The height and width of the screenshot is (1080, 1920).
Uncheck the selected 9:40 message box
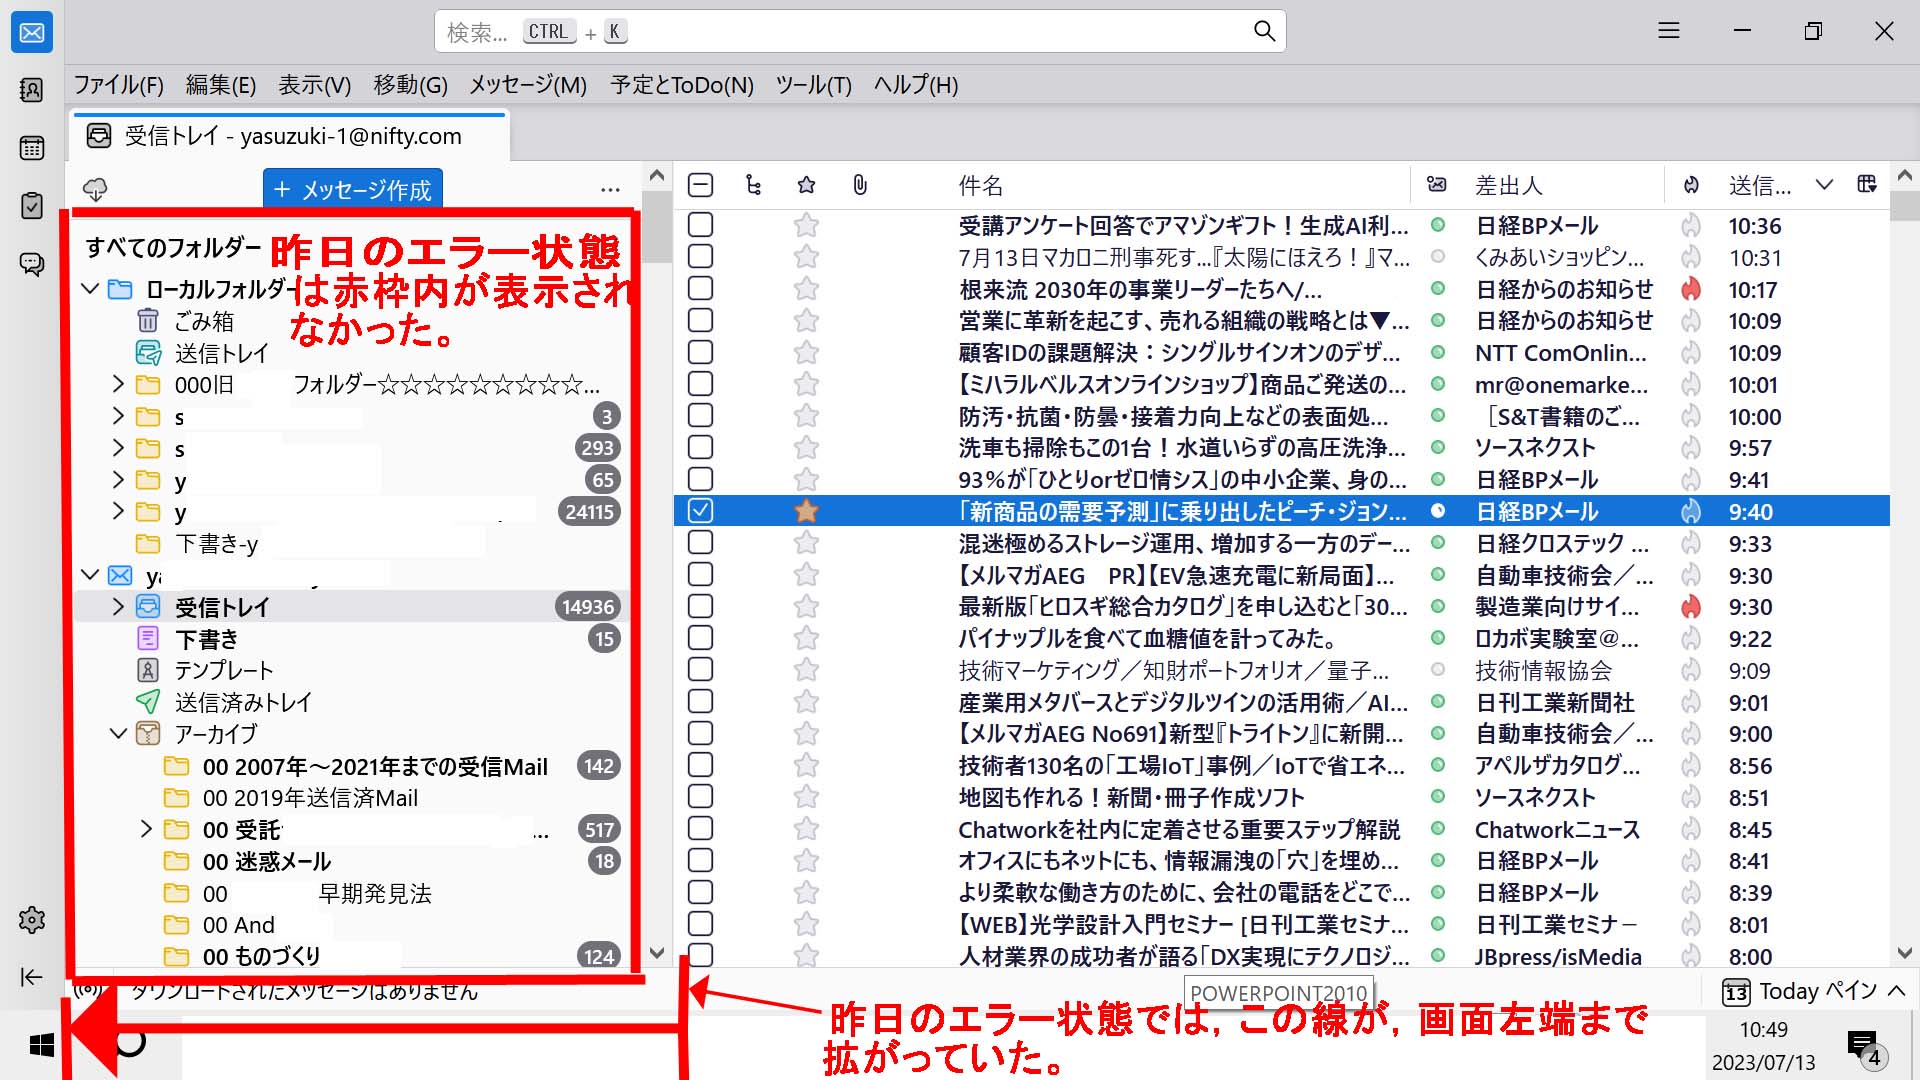pos(701,511)
